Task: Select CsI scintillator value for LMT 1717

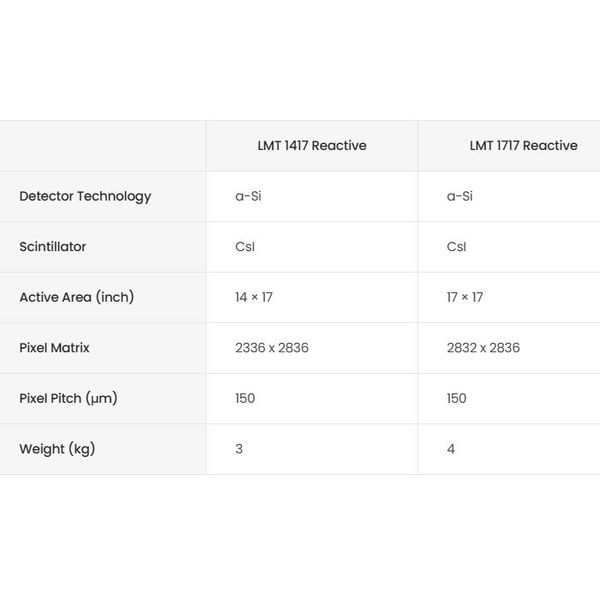Action: [456, 247]
